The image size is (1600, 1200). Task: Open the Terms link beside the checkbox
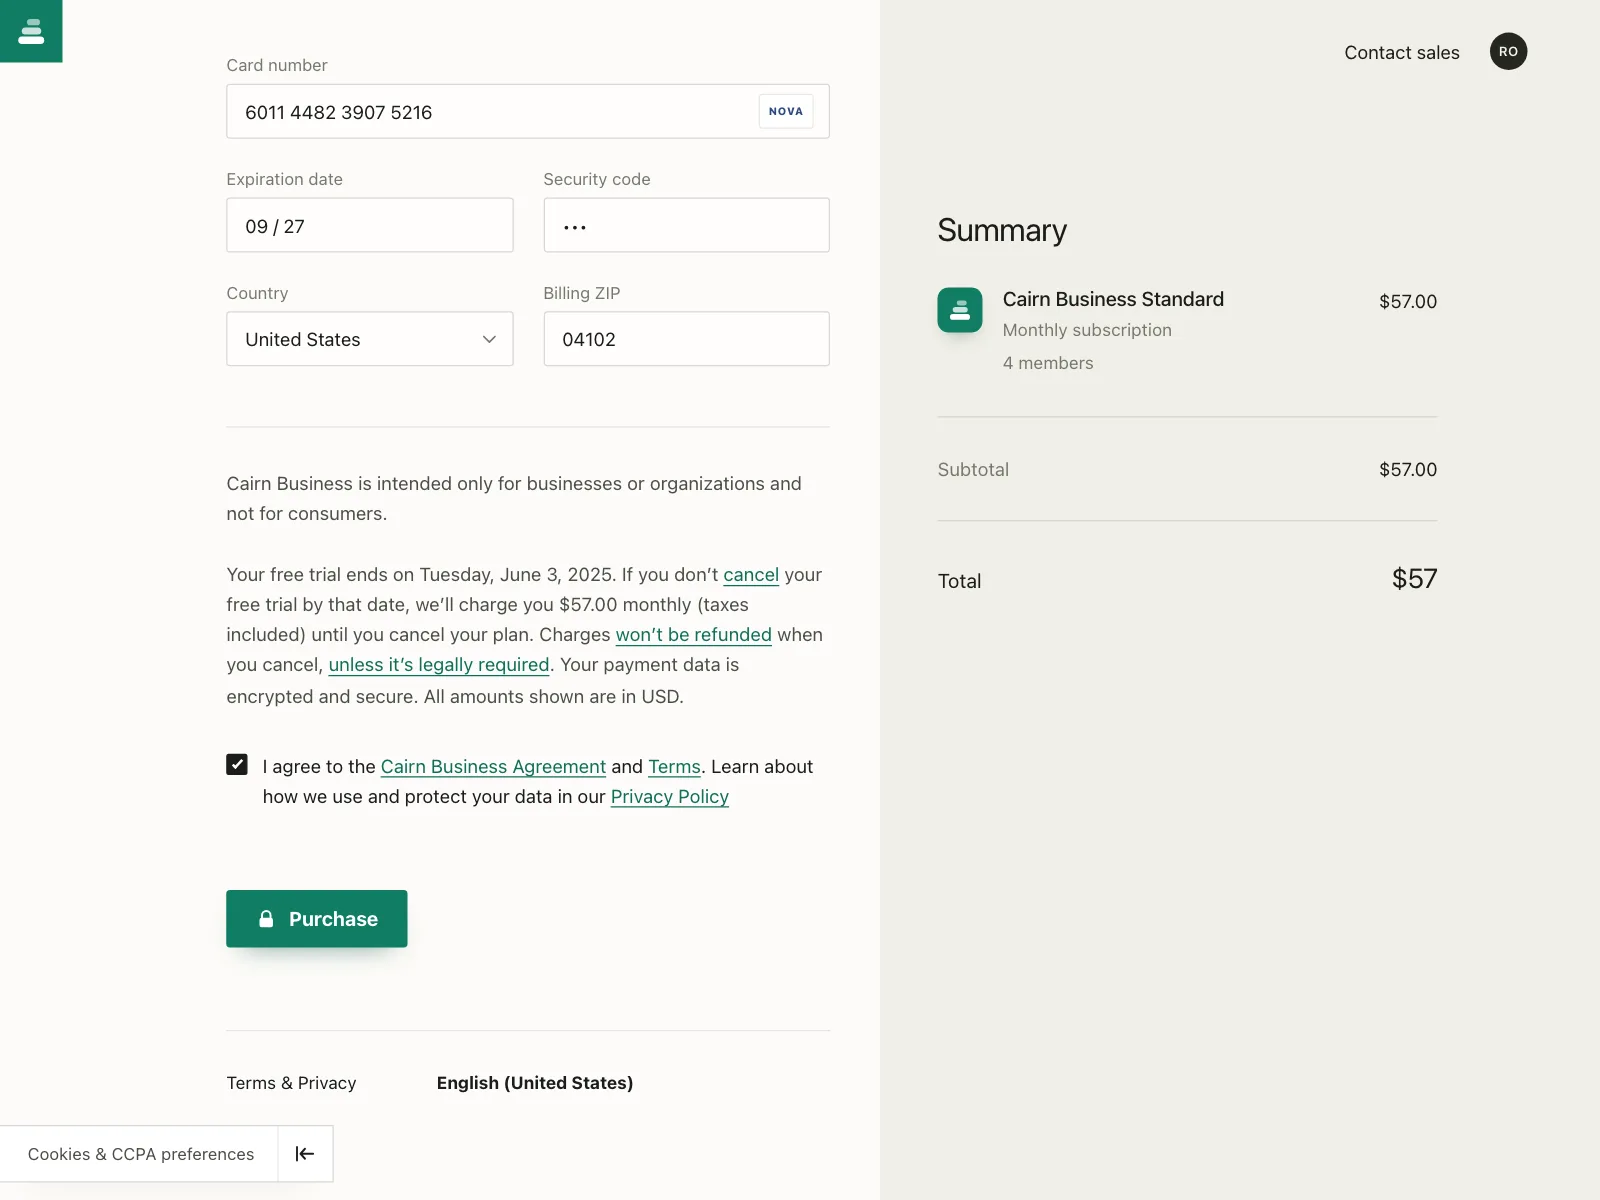coord(674,767)
